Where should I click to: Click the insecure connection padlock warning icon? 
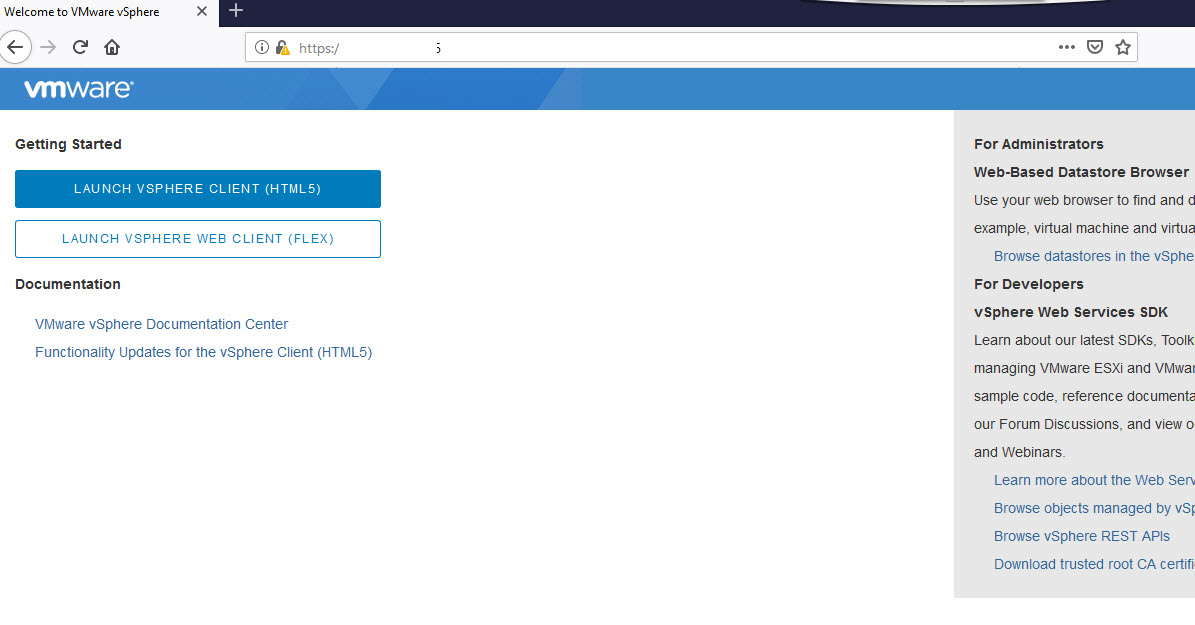point(282,47)
